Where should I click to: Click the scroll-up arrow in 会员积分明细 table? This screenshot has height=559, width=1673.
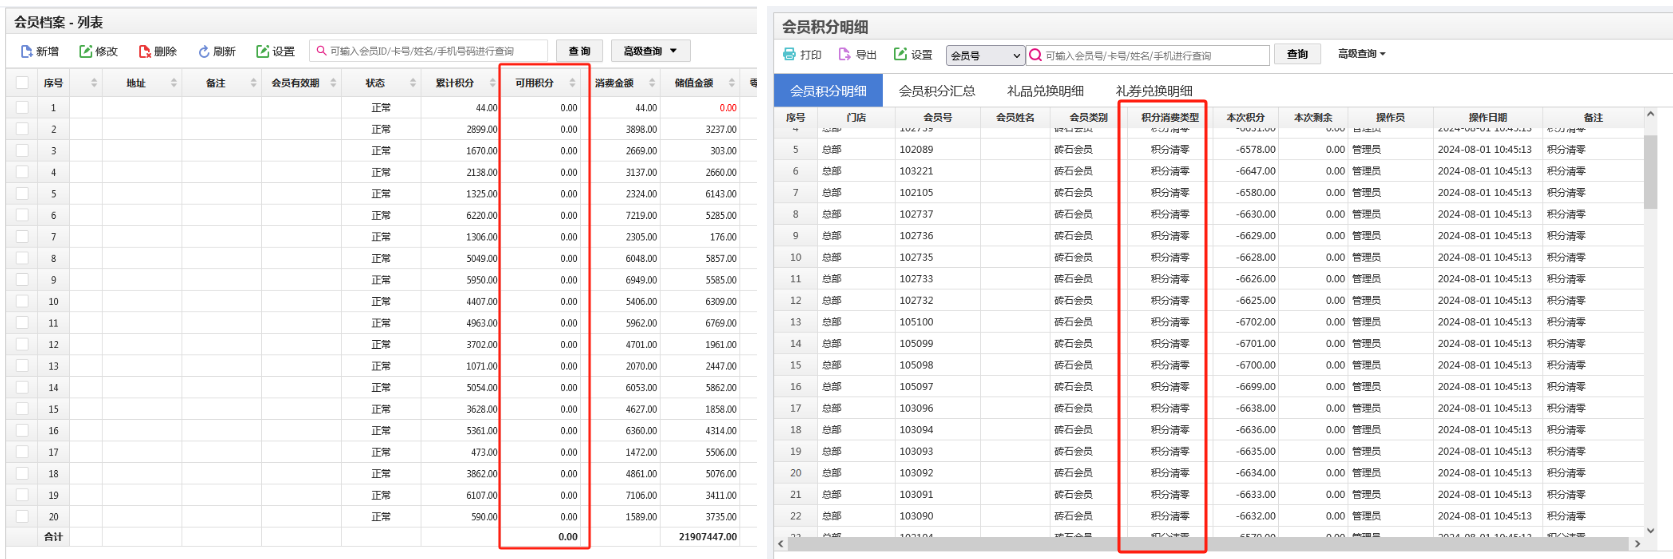point(1650,116)
